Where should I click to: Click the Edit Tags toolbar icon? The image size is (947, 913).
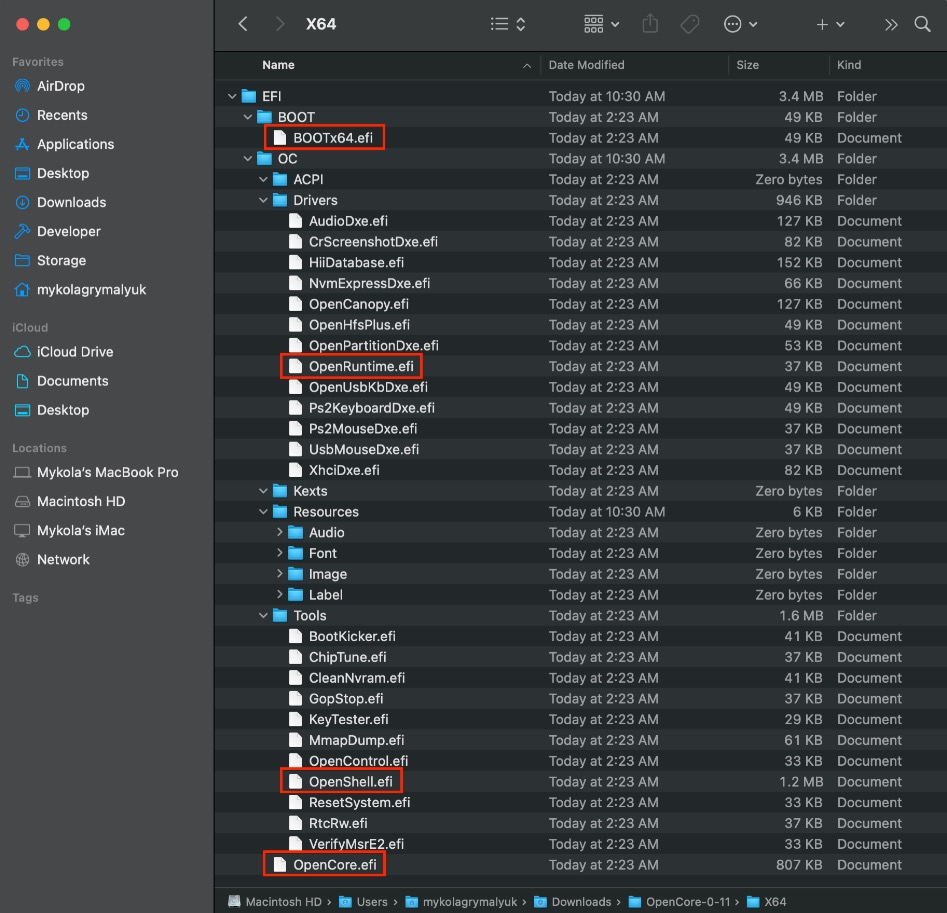coord(690,24)
